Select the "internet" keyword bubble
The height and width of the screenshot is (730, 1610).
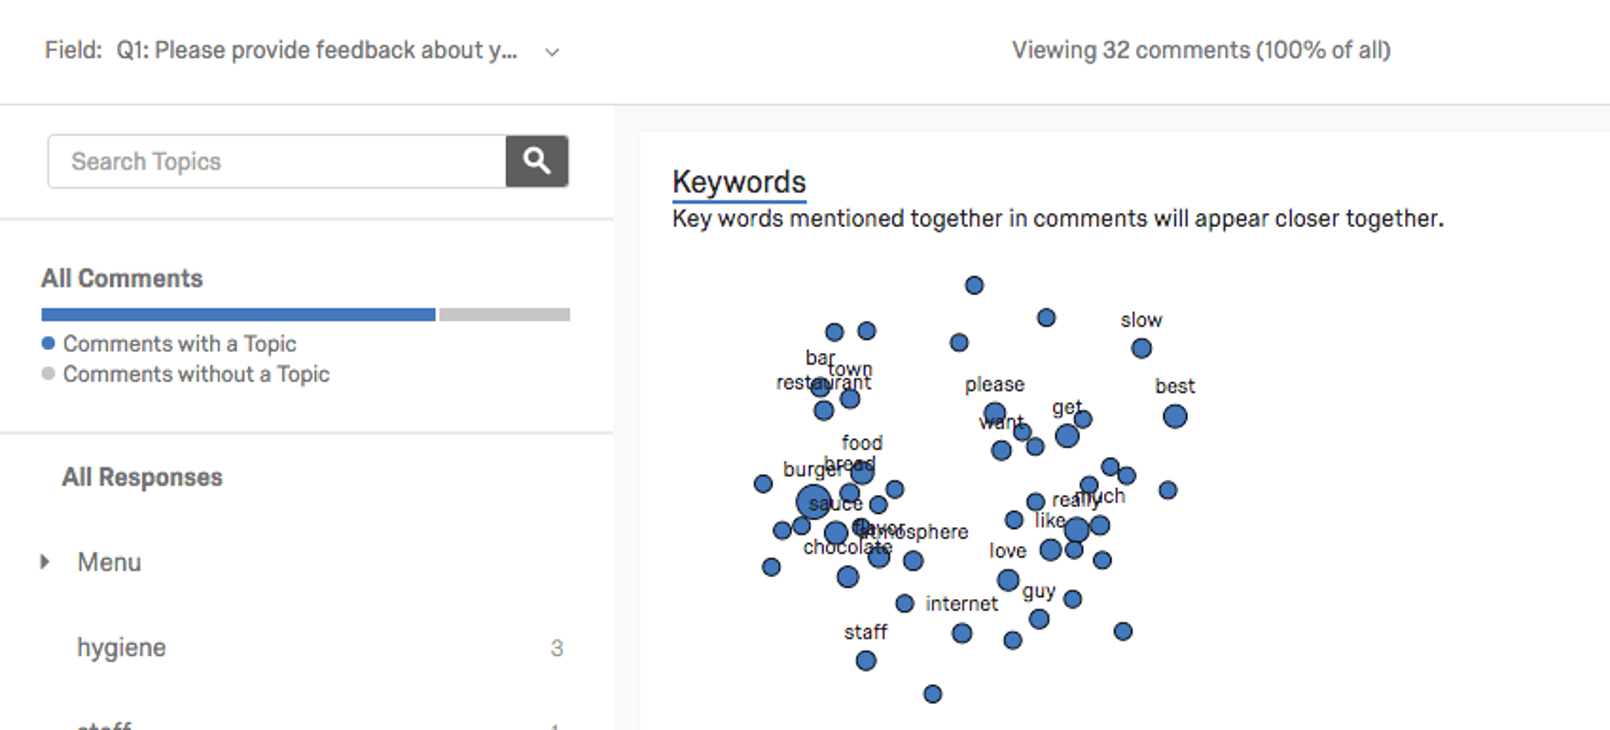coord(904,603)
